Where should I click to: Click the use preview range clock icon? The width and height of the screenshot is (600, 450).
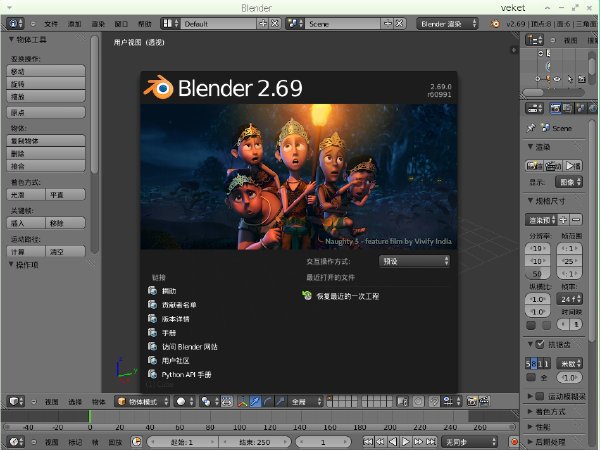[x=136, y=442]
